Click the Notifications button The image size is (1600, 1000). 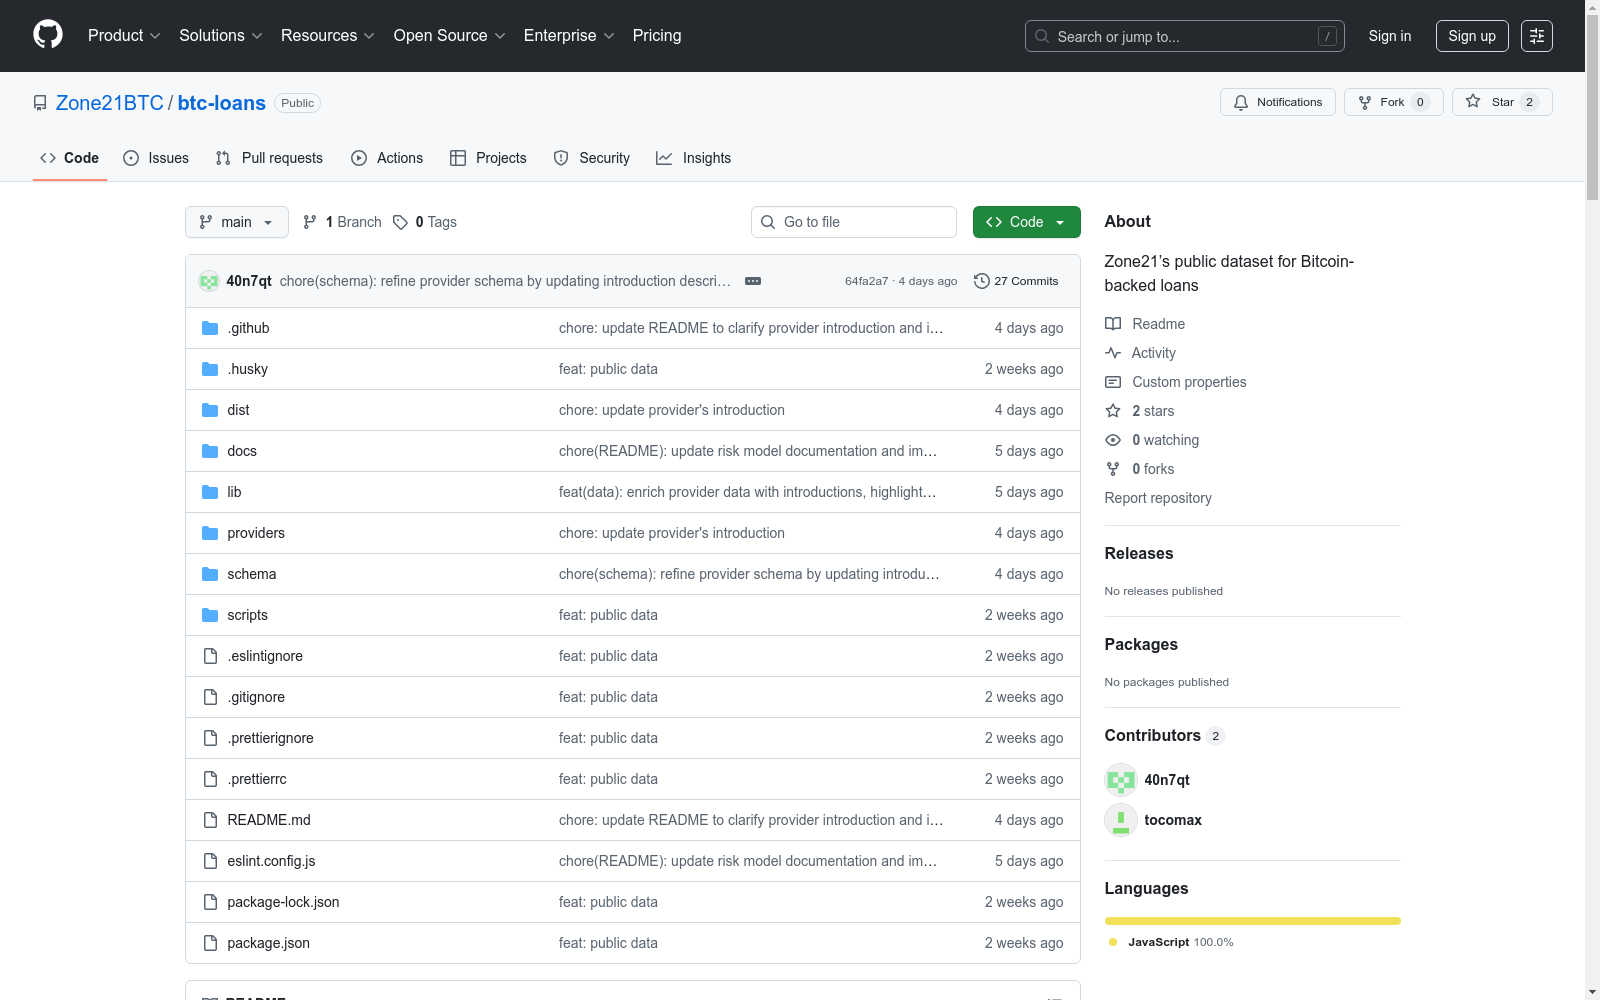click(x=1278, y=102)
